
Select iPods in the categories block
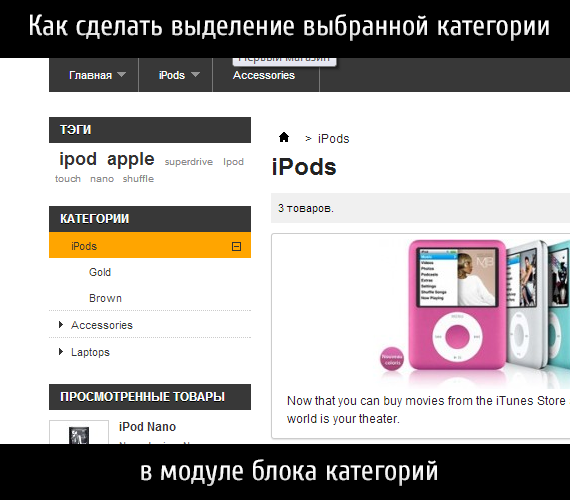(x=150, y=245)
